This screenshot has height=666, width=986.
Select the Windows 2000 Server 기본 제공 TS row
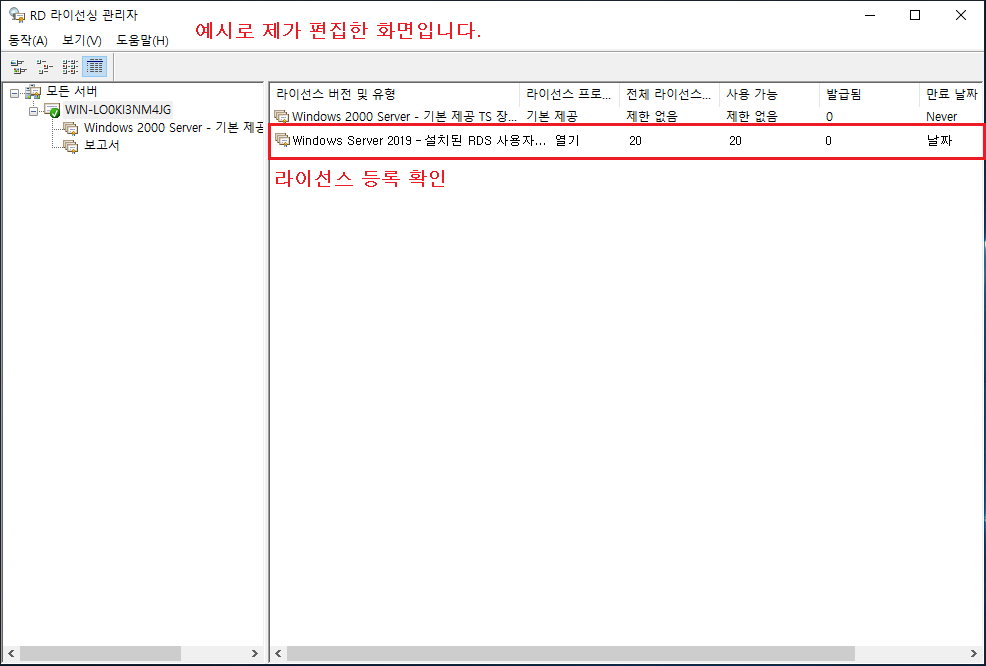(627, 116)
